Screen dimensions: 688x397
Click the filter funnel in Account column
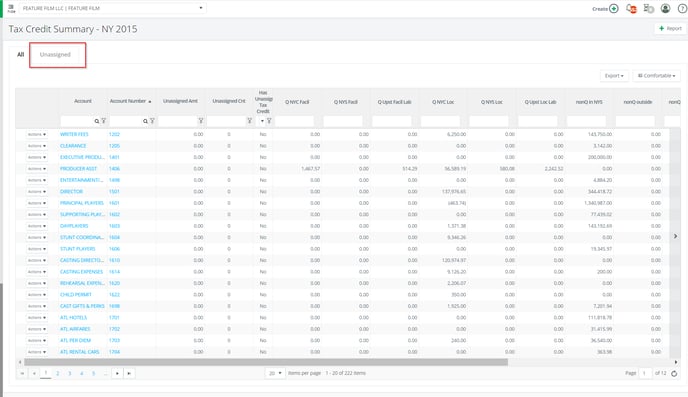point(104,121)
